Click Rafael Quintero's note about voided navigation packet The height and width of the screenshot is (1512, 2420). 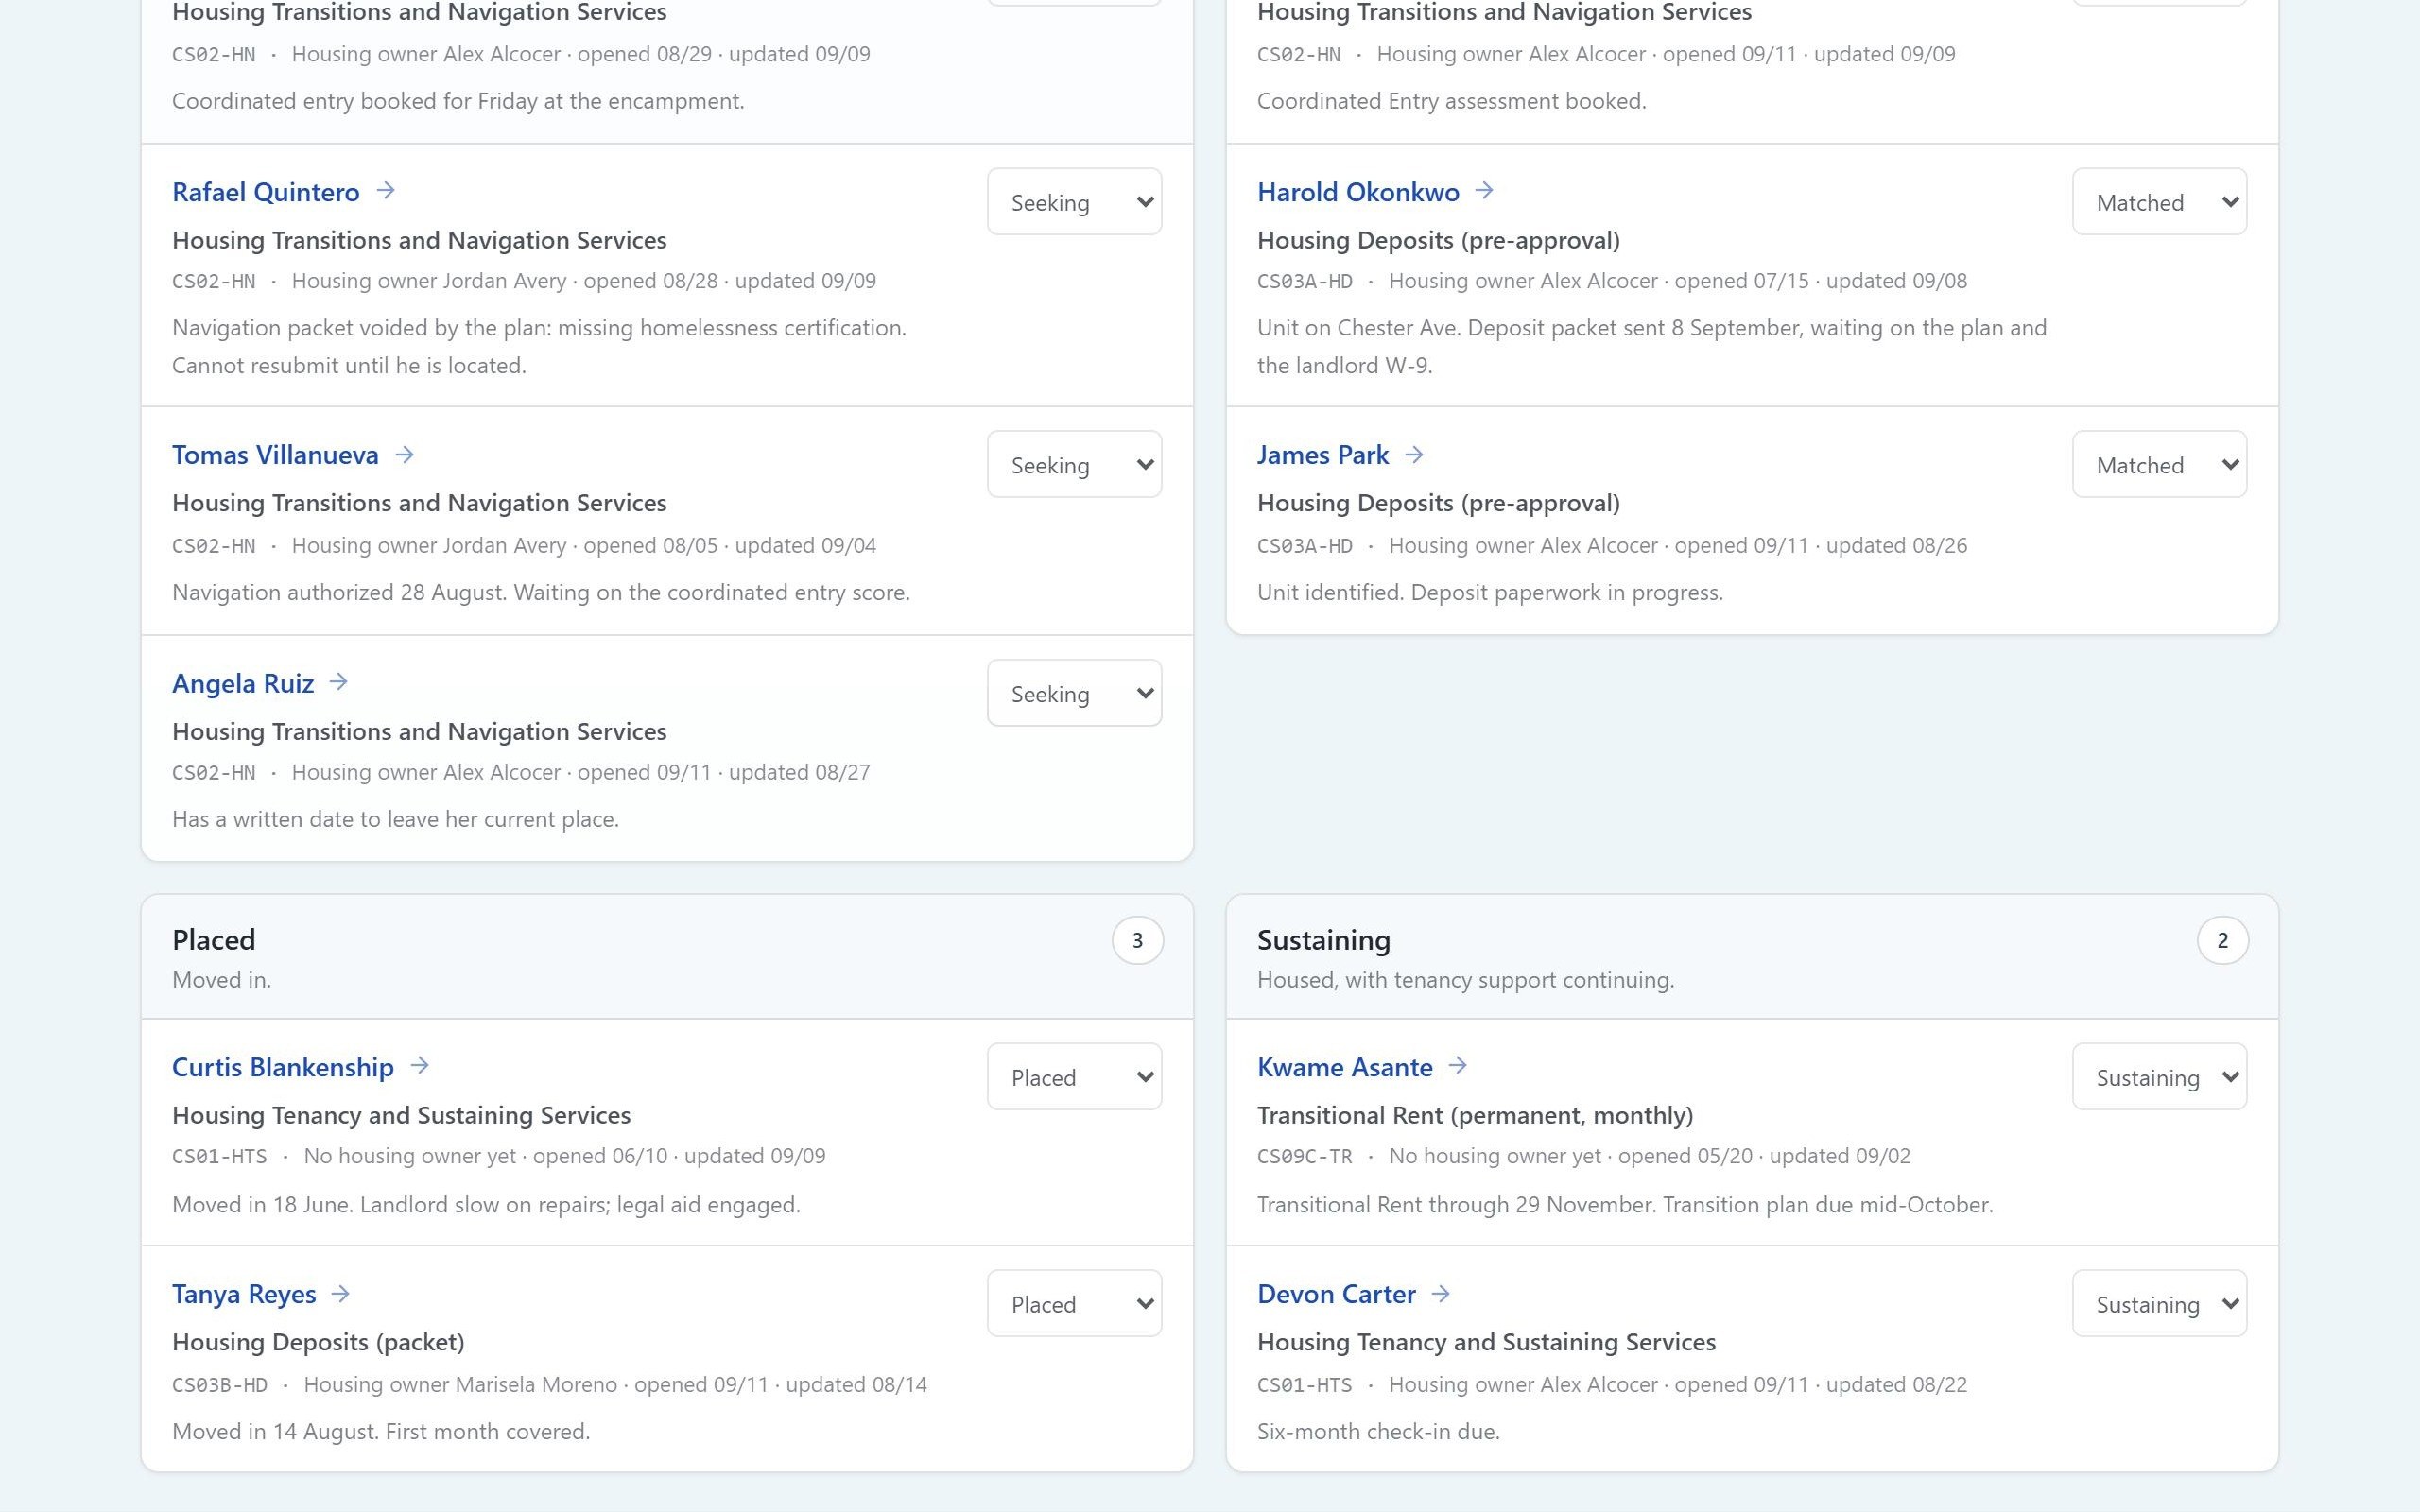[539, 347]
